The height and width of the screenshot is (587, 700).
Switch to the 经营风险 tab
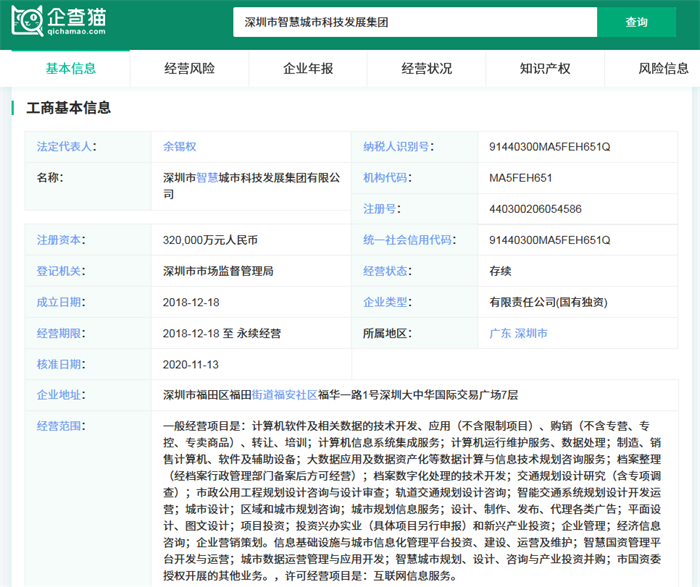pyautogui.click(x=189, y=69)
